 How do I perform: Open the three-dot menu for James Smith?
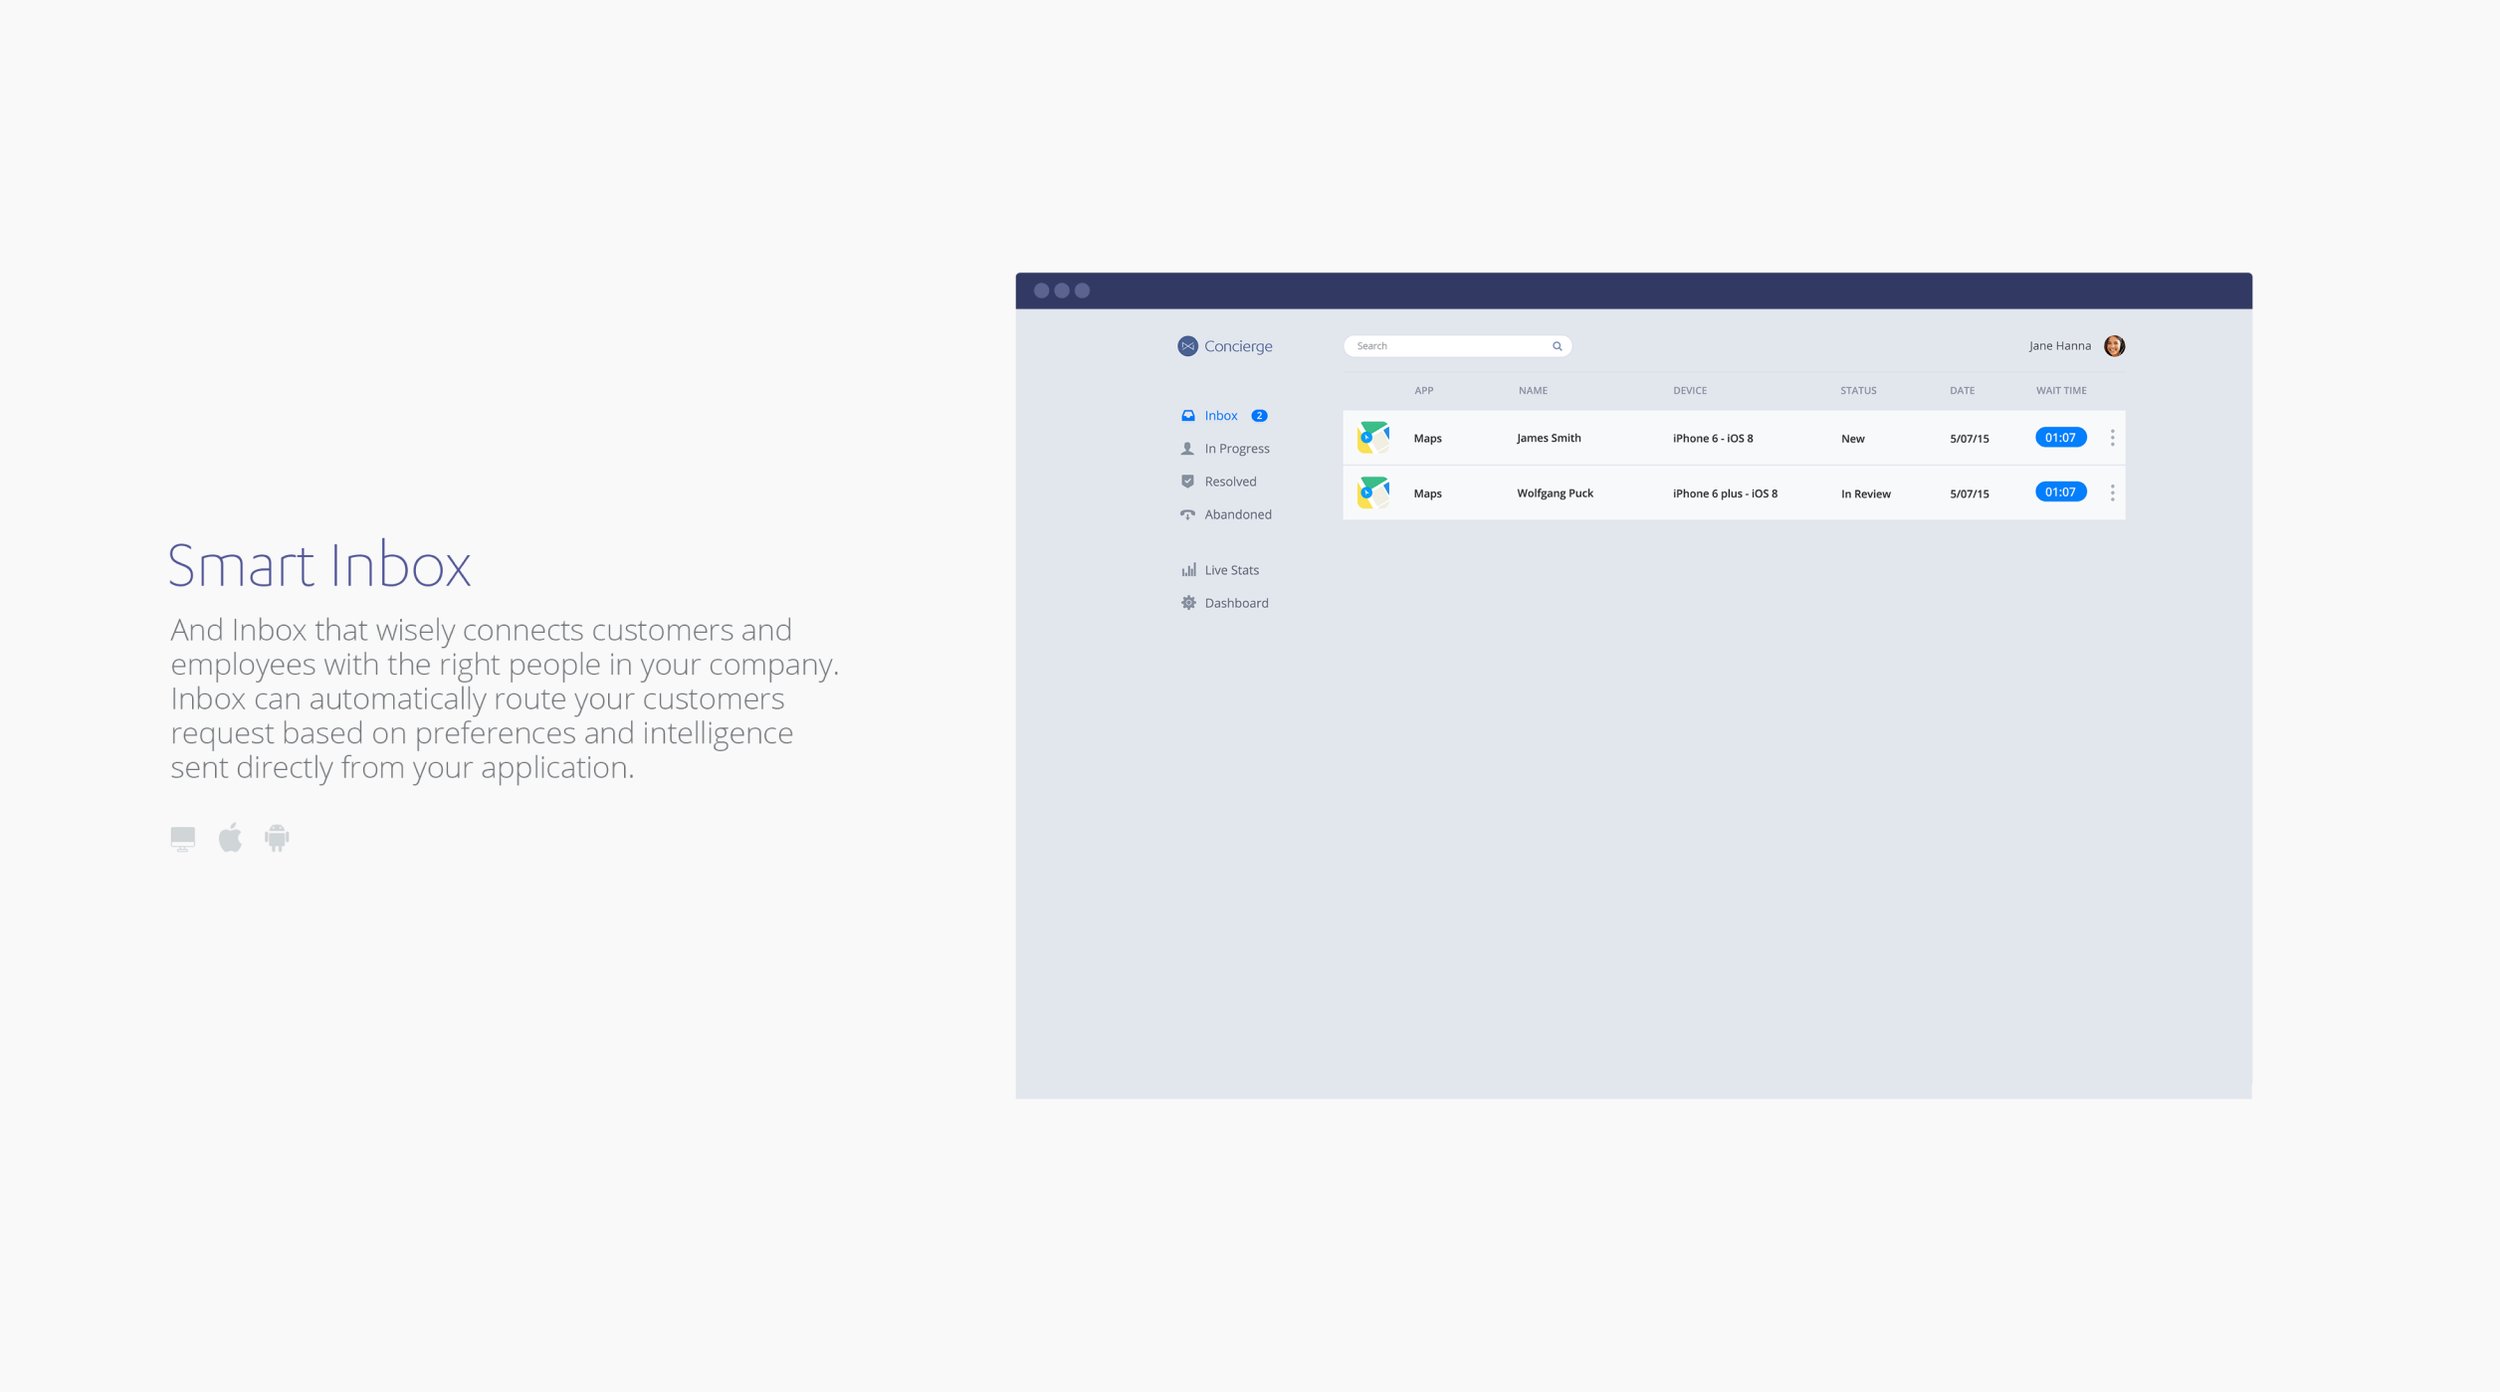2112,438
